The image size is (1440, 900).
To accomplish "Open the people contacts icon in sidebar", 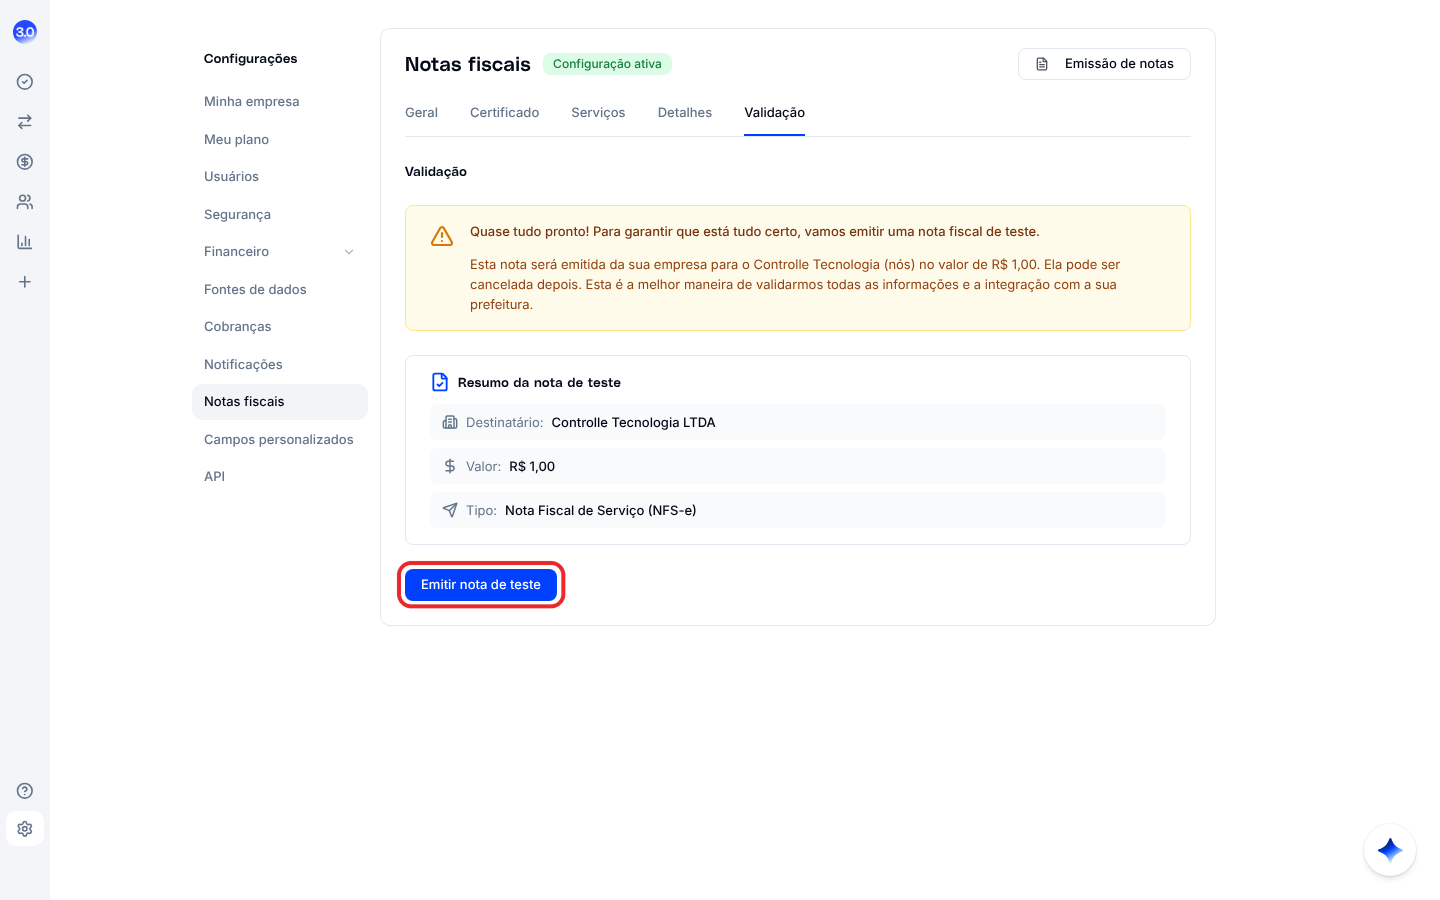I will 25,202.
